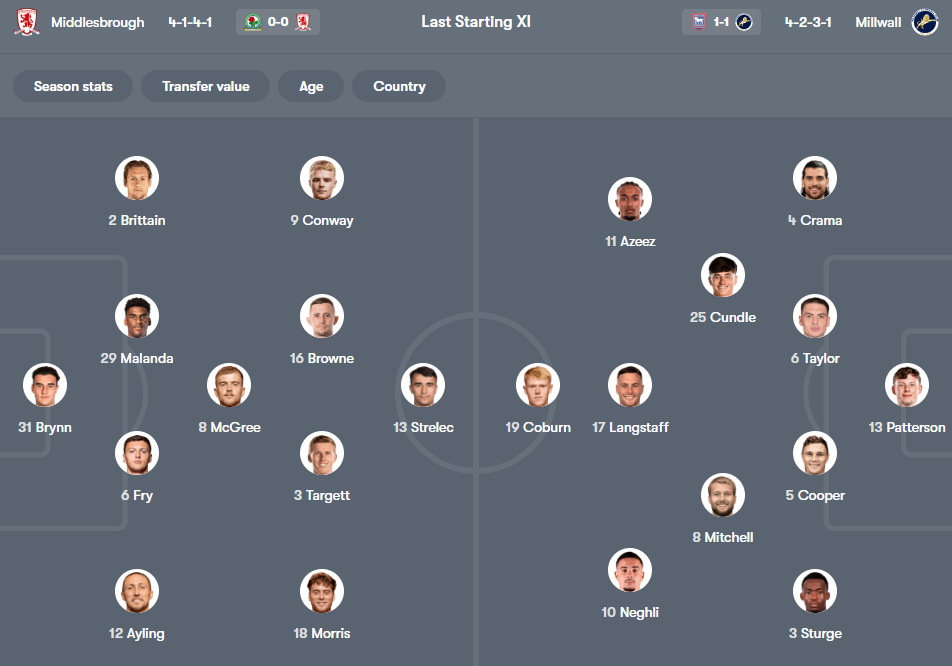Click McGree's player photo
952x666 pixels.
pyautogui.click(x=229, y=385)
